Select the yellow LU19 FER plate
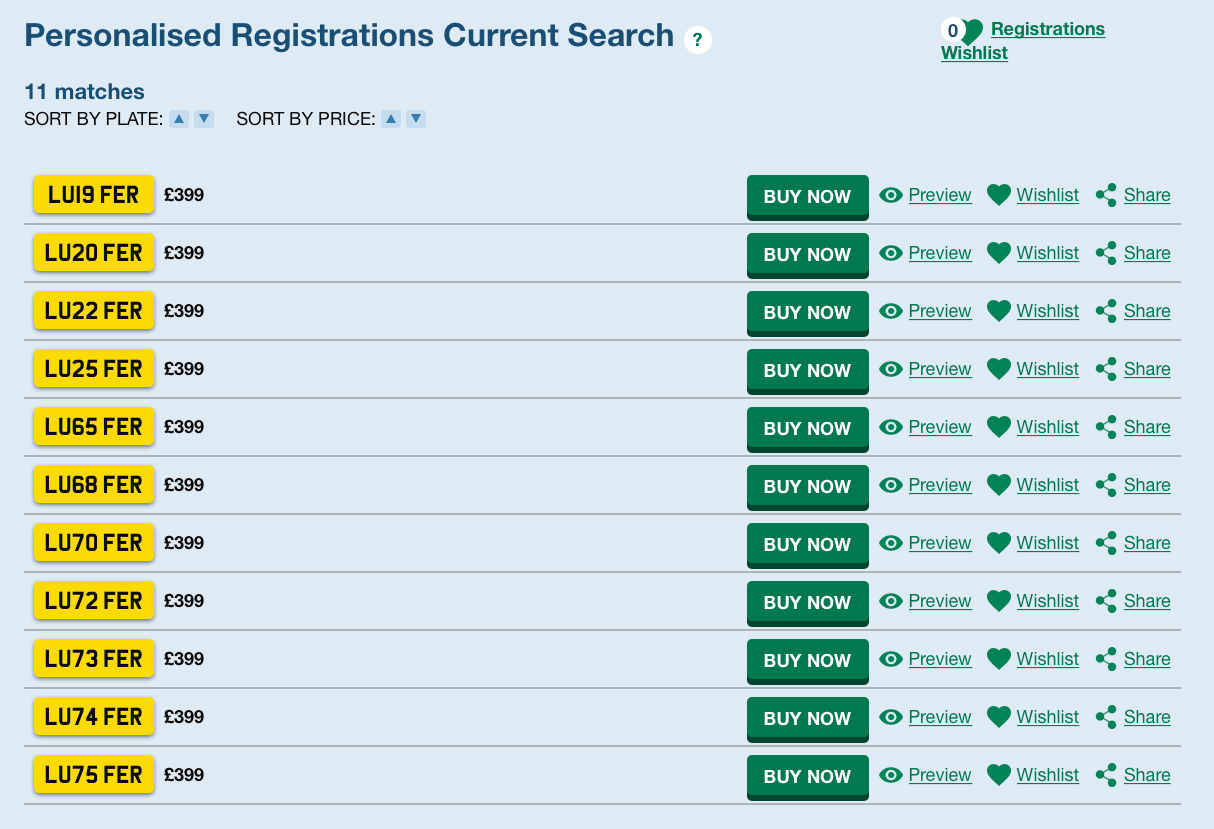The width and height of the screenshot is (1214, 829). click(94, 195)
